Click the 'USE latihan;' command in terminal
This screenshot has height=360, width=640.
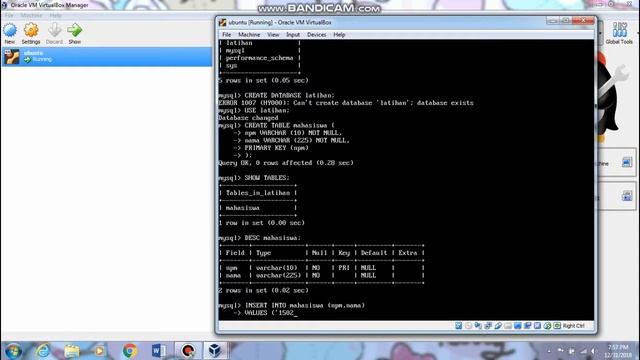[267, 110]
